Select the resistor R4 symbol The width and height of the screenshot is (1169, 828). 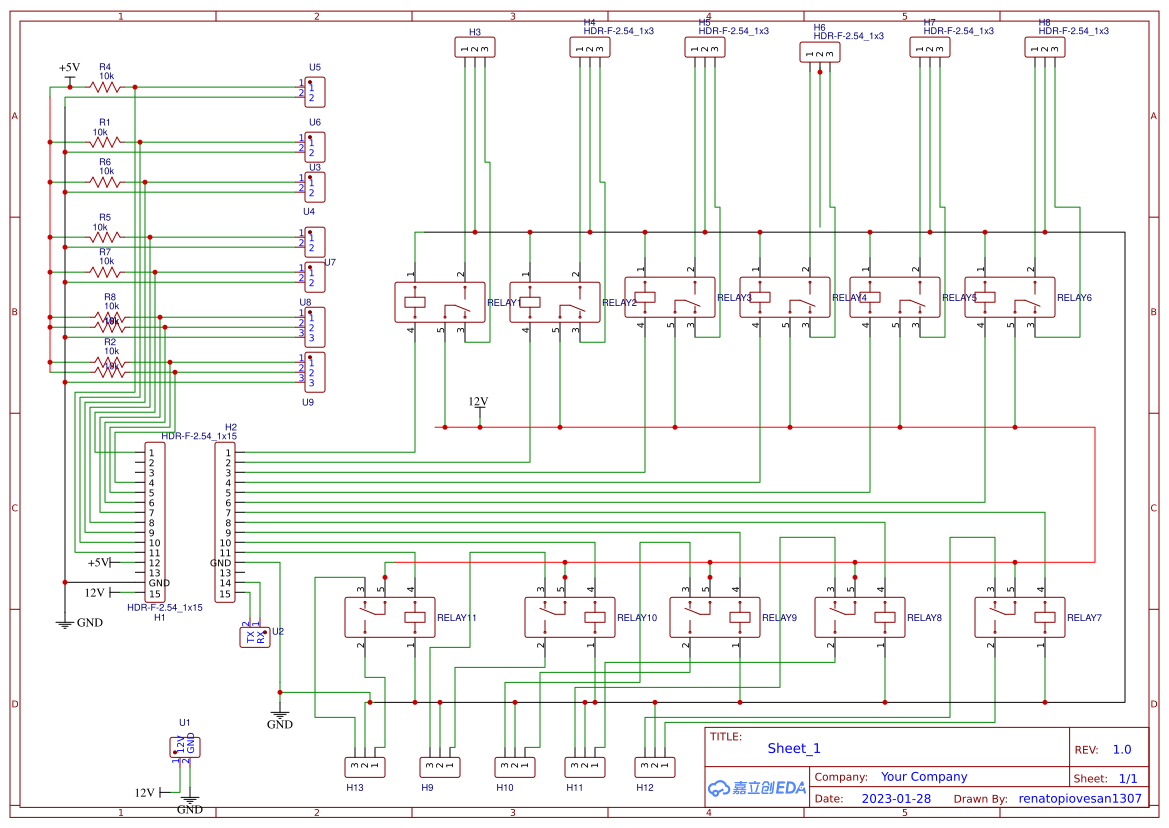[x=103, y=87]
